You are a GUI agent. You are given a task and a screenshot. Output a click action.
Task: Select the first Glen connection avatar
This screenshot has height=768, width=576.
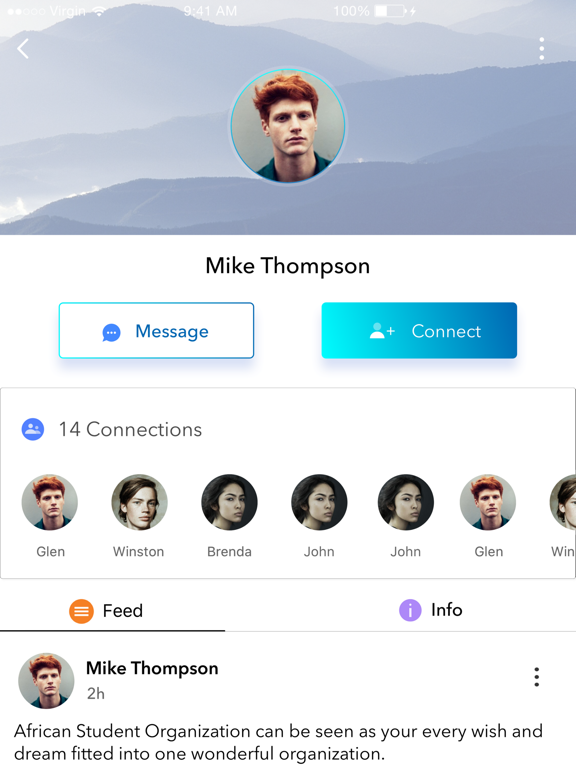click(49, 502)
